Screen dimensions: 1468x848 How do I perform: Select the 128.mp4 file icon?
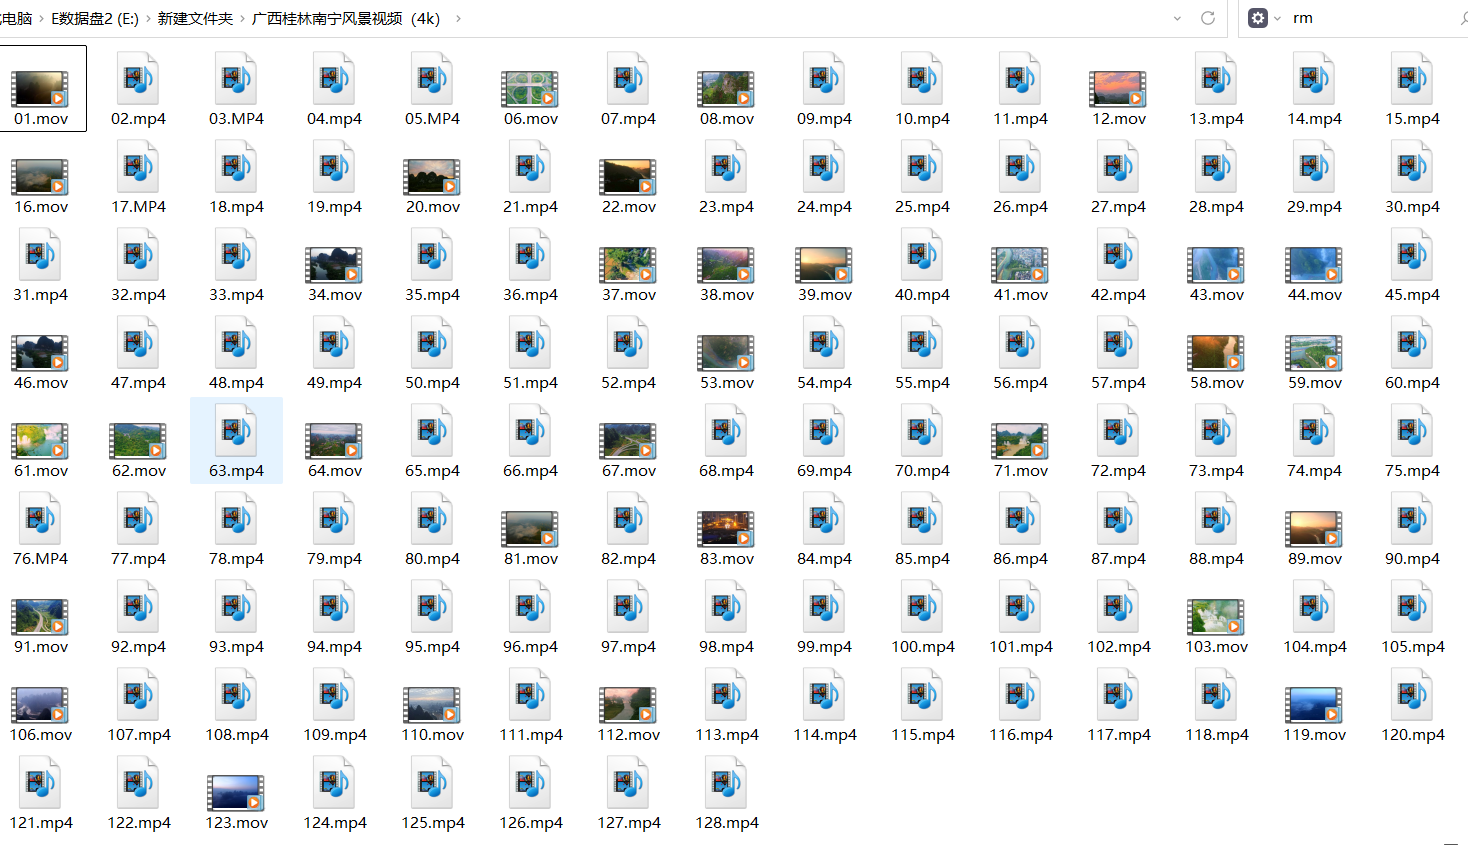pyautogui.click(x=726, y=783)
